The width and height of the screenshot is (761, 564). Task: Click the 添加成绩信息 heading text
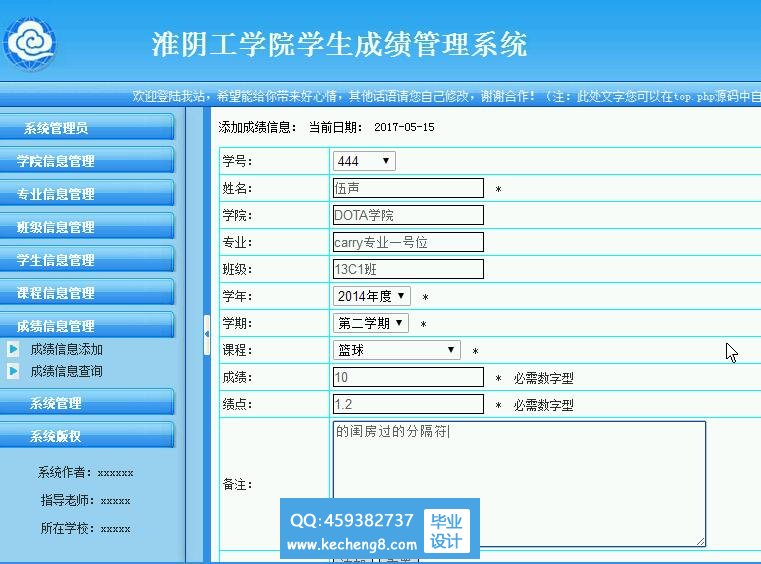[257, 127]
